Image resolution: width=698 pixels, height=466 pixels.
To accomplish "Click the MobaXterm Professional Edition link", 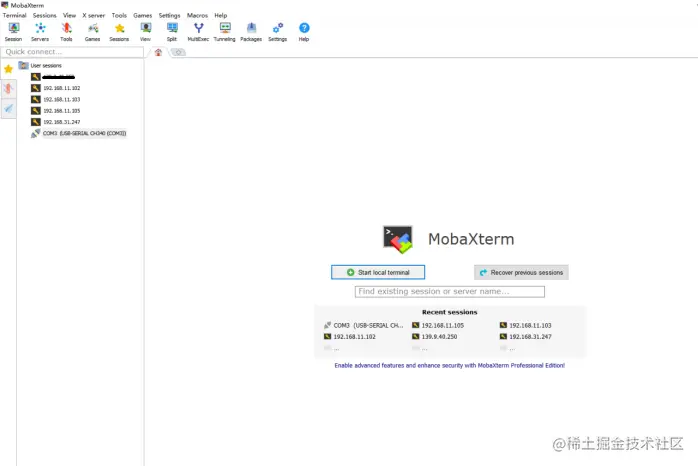I will pyautogui.click(x=450, y=365).
